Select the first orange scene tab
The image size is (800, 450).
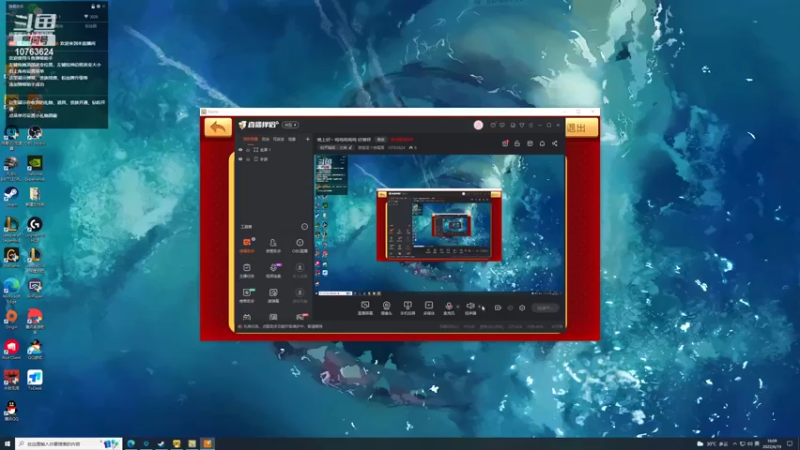click(x=250, y=139)
